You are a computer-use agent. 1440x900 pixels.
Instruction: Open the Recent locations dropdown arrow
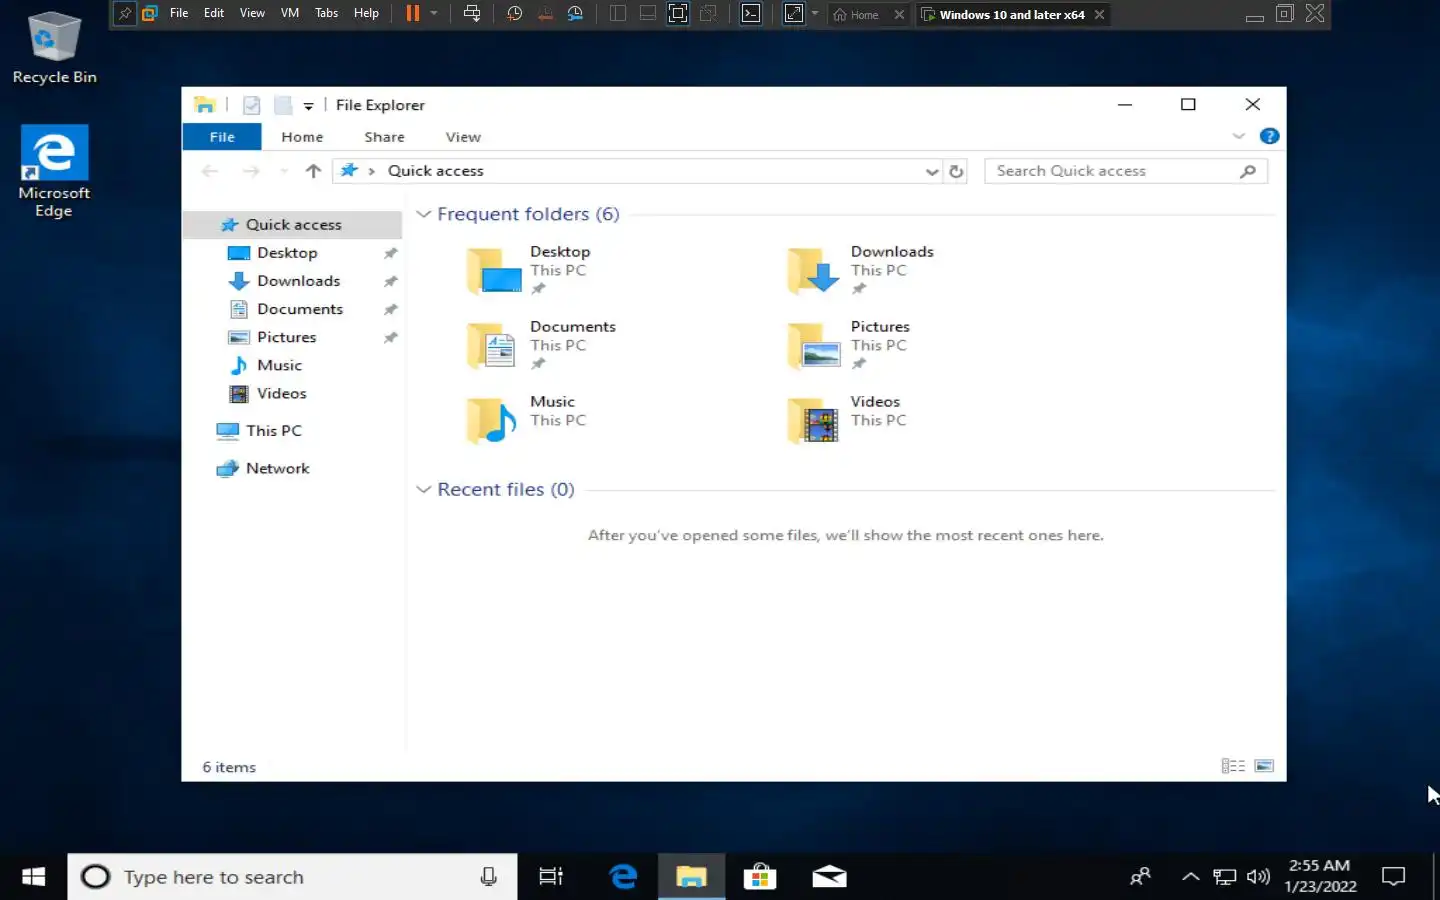coord(284,171)
